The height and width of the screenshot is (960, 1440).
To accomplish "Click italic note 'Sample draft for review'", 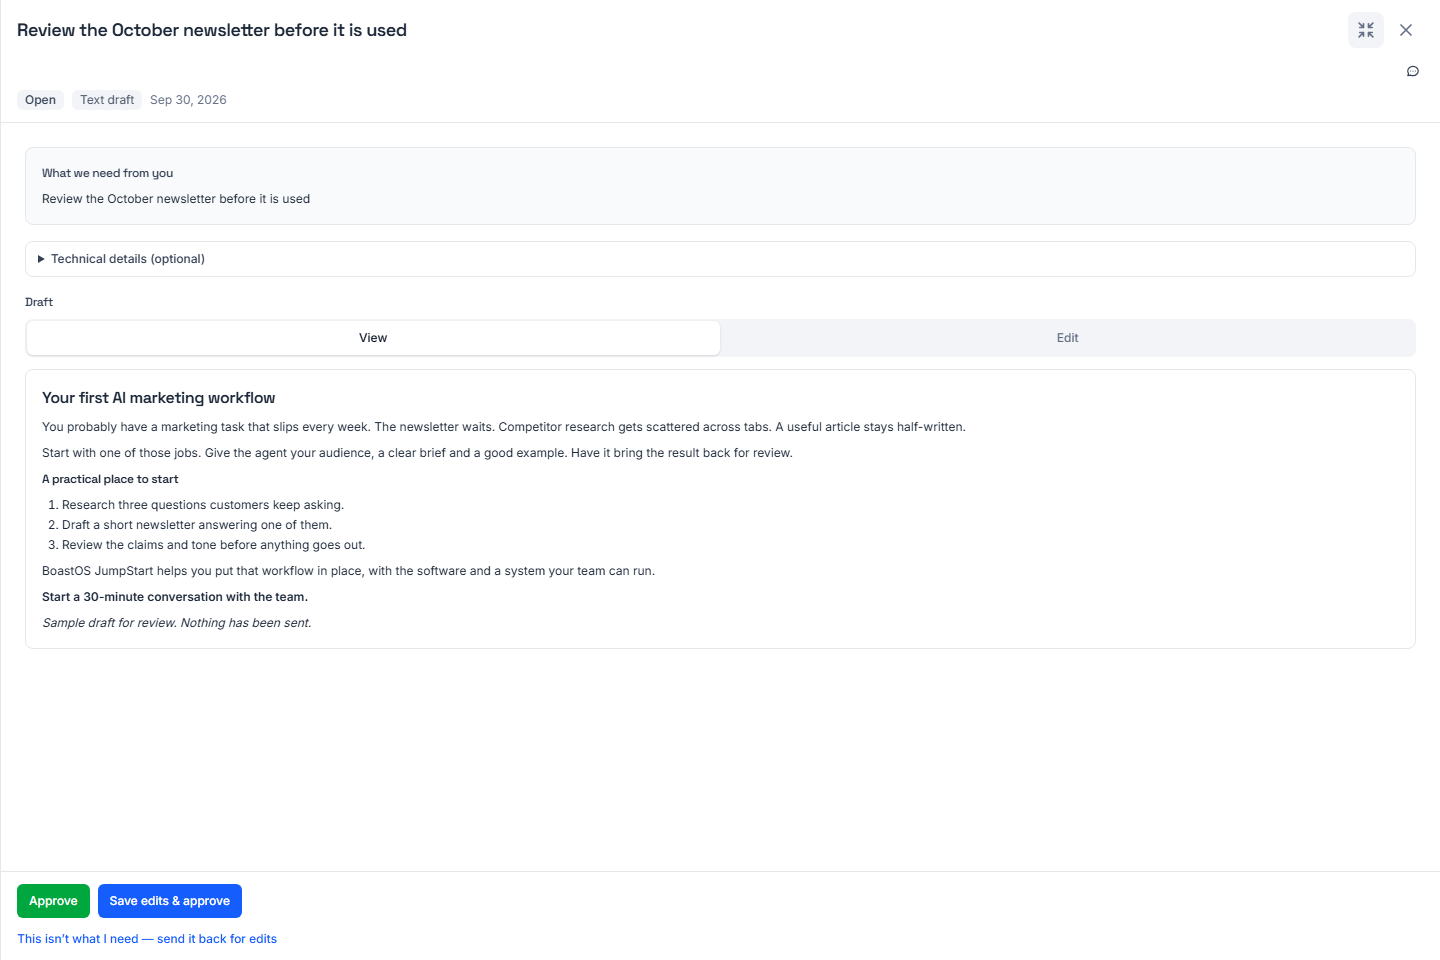I will (x=177, y=623).
